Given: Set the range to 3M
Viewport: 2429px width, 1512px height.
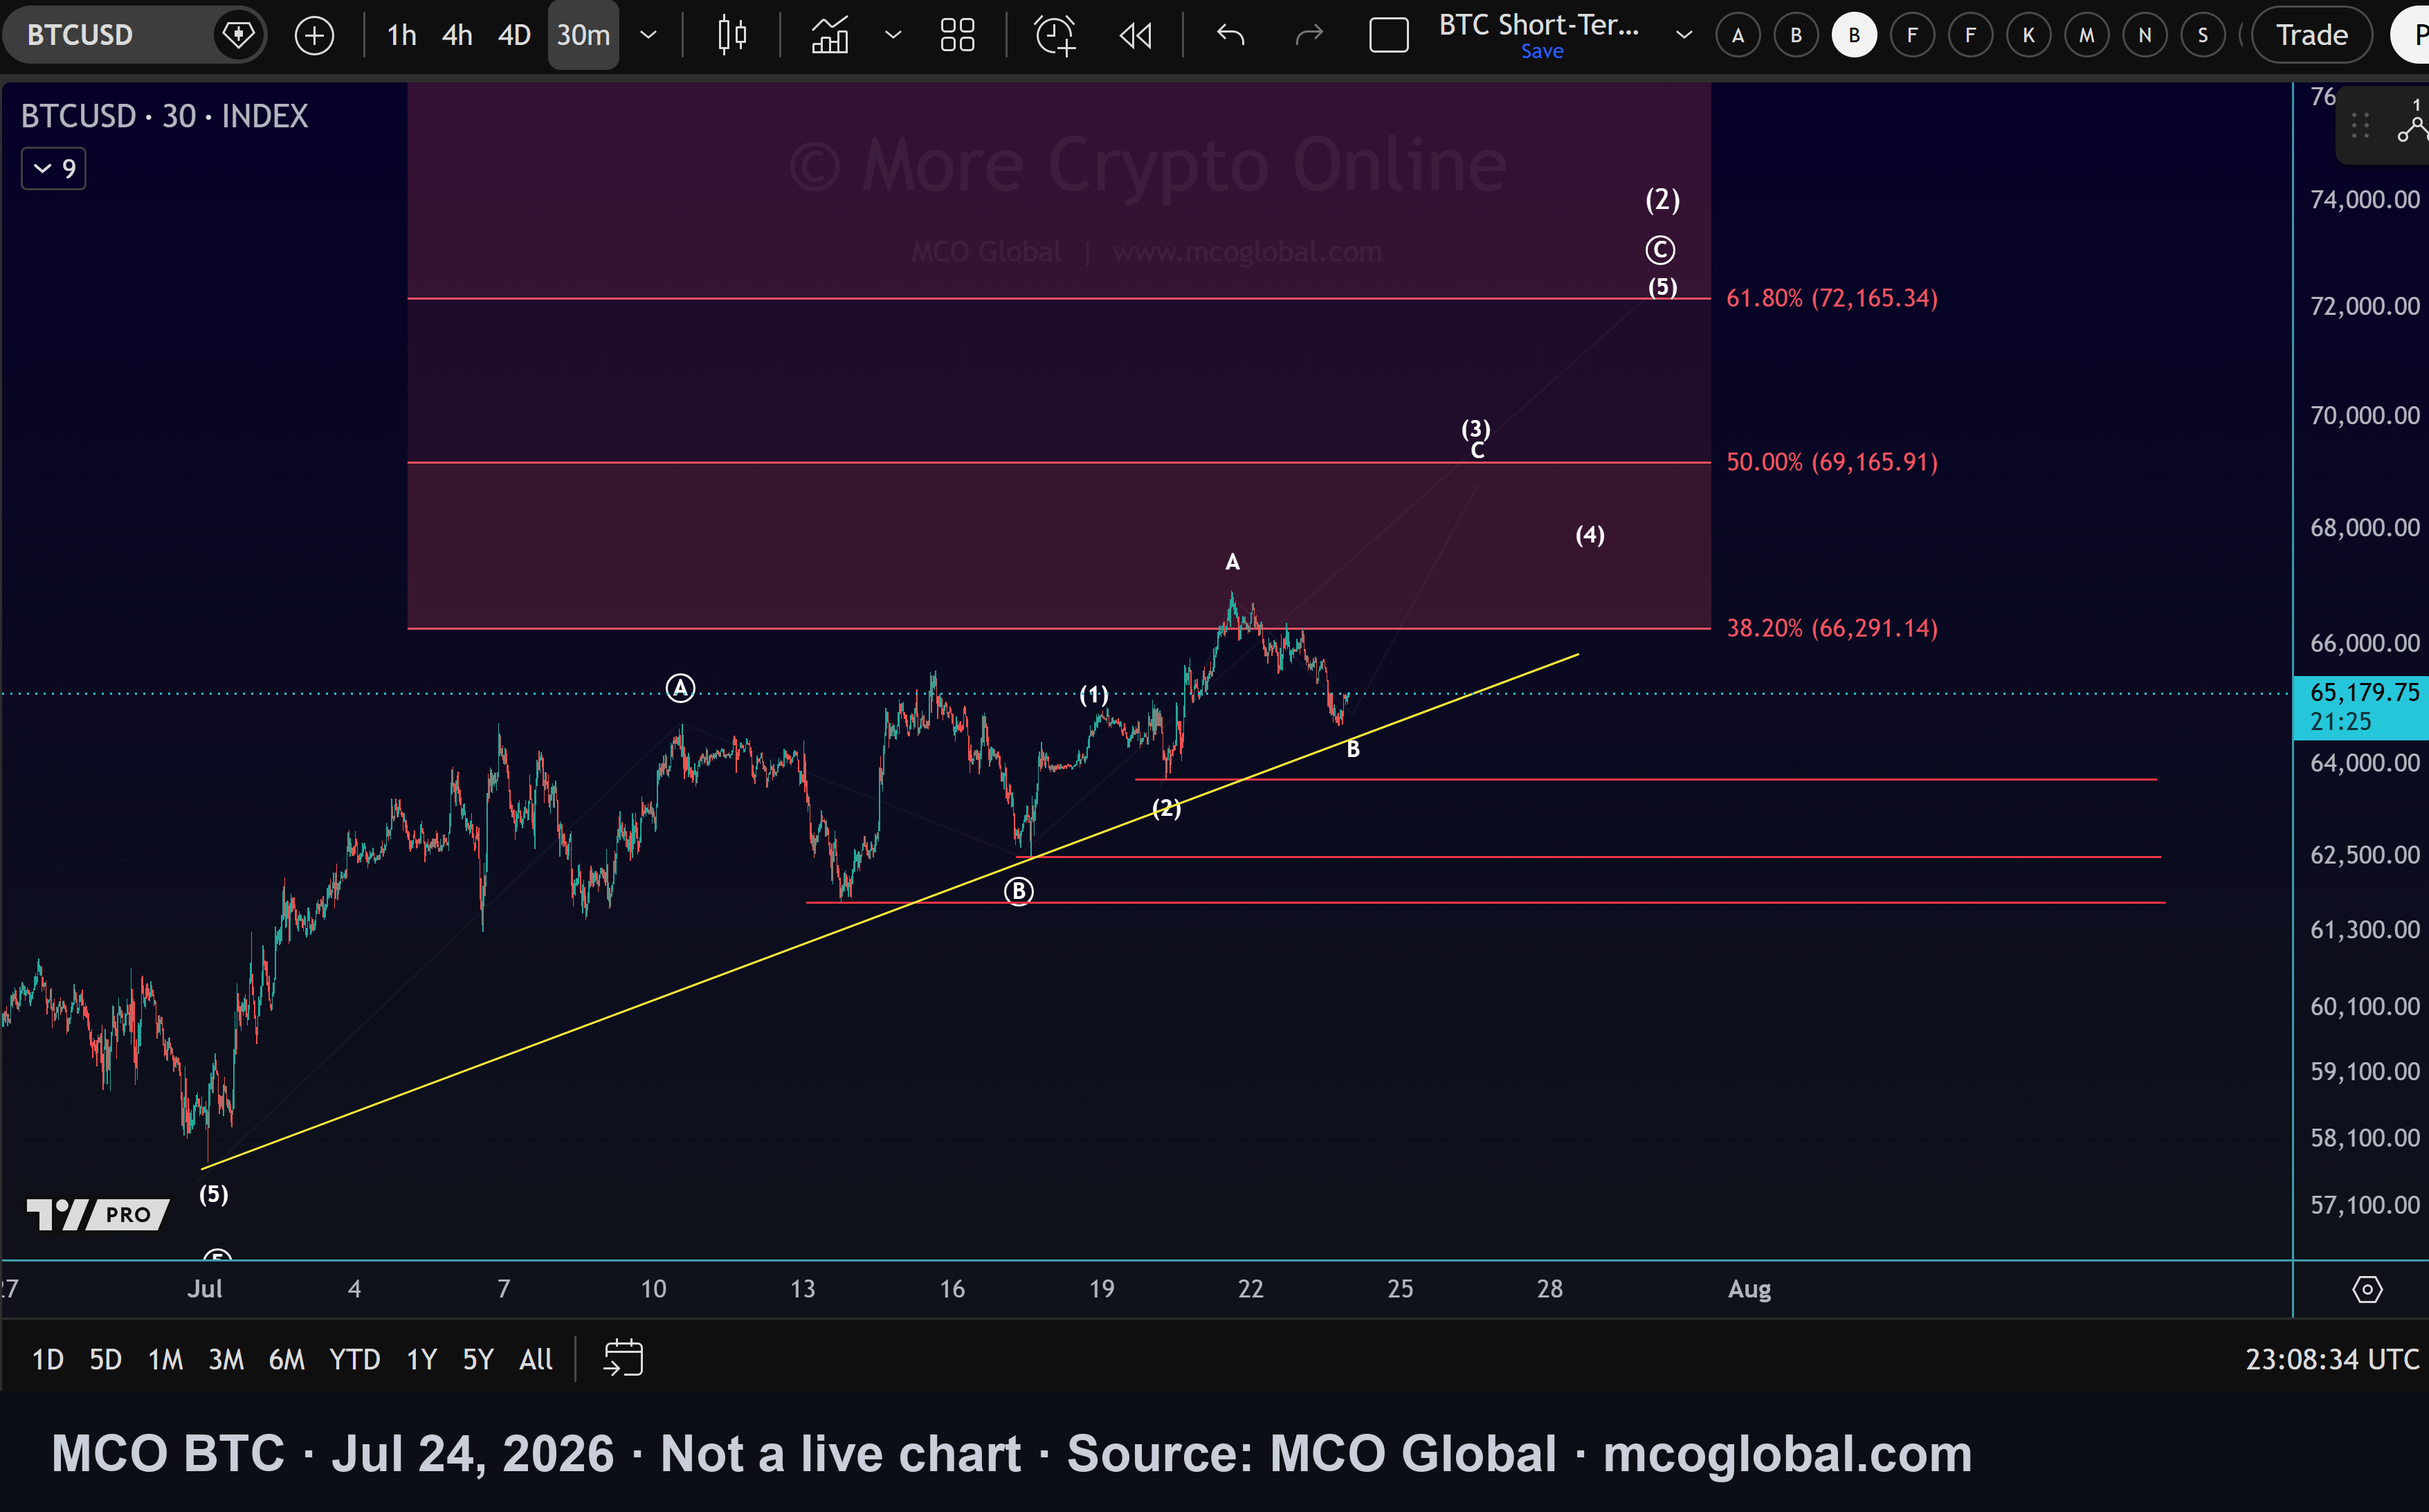Looking at the screenshot, I should (x=226, y=1360).
